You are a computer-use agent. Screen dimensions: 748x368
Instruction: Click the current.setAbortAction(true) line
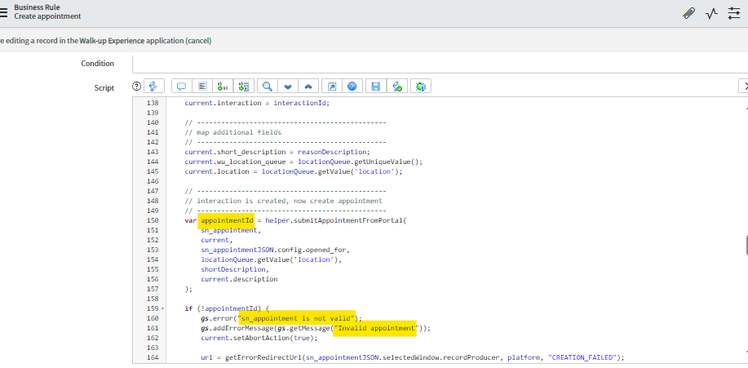[259, 338]
